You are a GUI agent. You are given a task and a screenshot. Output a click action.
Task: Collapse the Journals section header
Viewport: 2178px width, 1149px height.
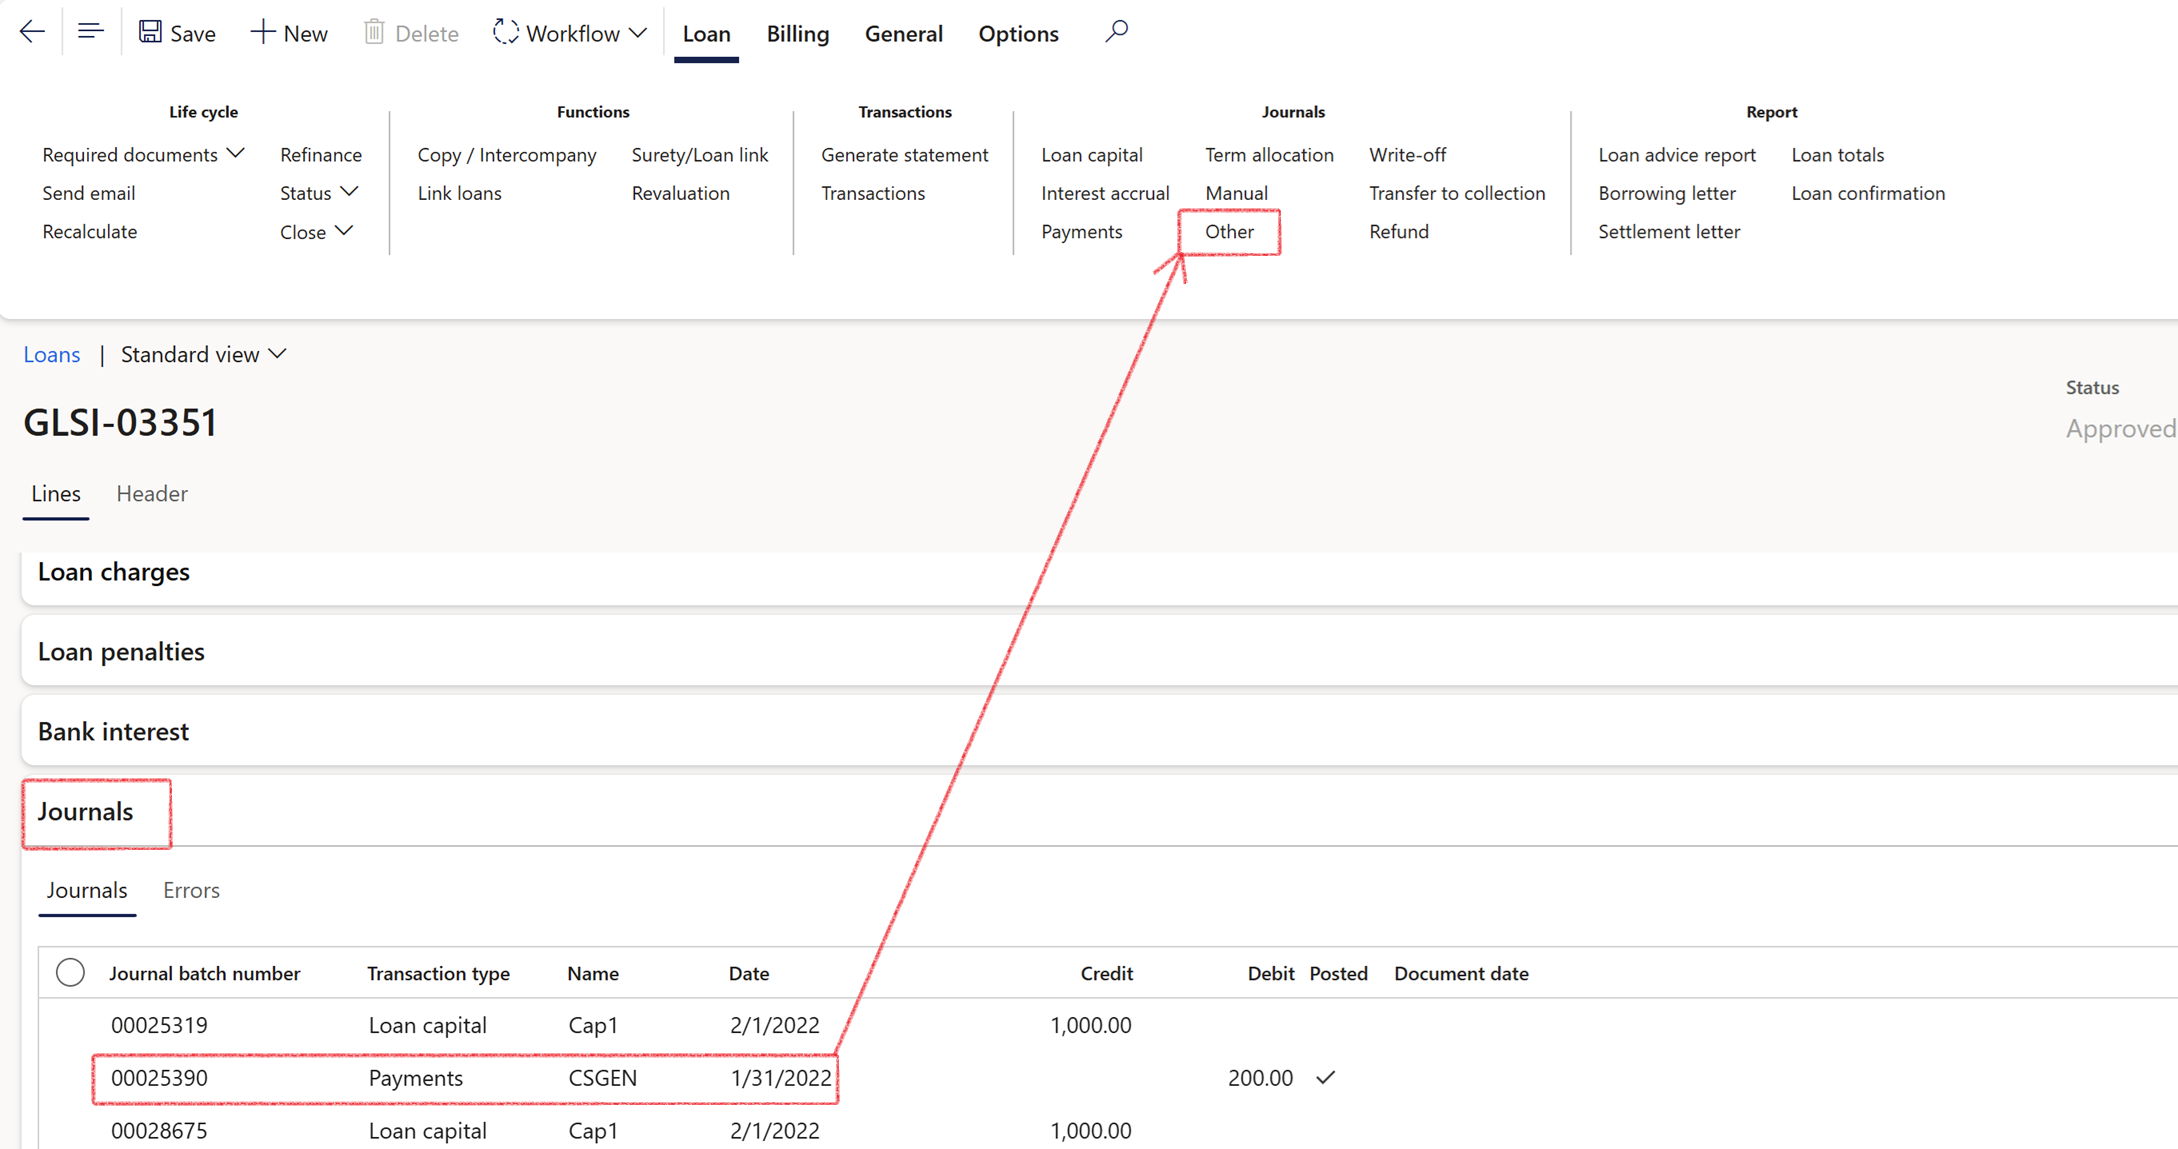[x=85, y=811]
